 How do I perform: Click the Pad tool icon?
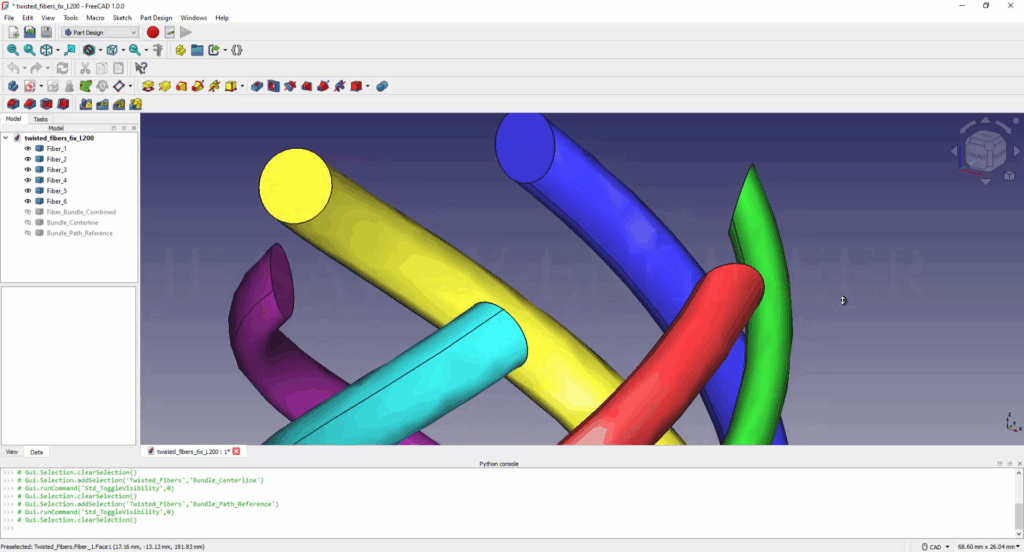148,86
